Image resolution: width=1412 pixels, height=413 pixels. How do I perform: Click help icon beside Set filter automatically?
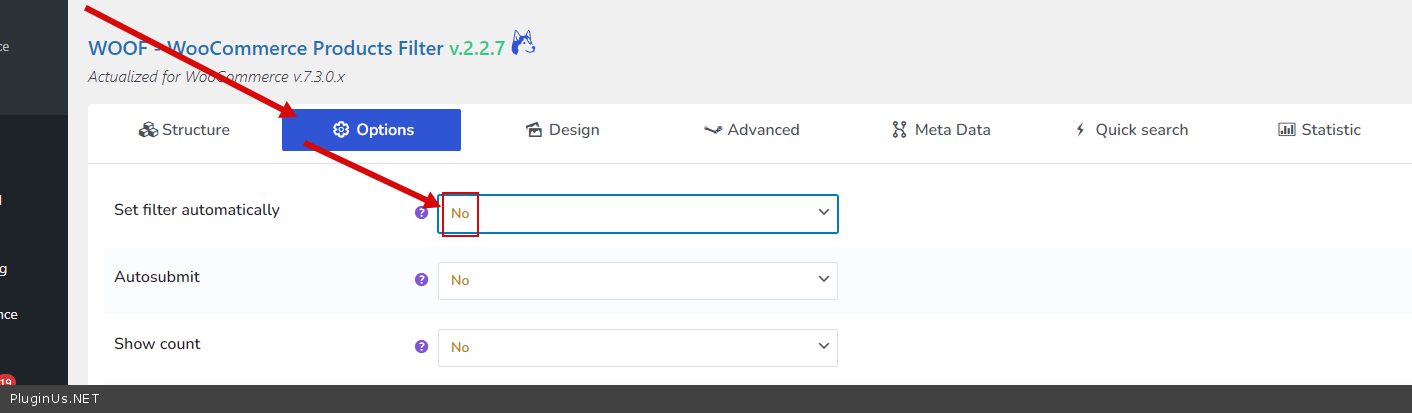click(x=422, y=212)
